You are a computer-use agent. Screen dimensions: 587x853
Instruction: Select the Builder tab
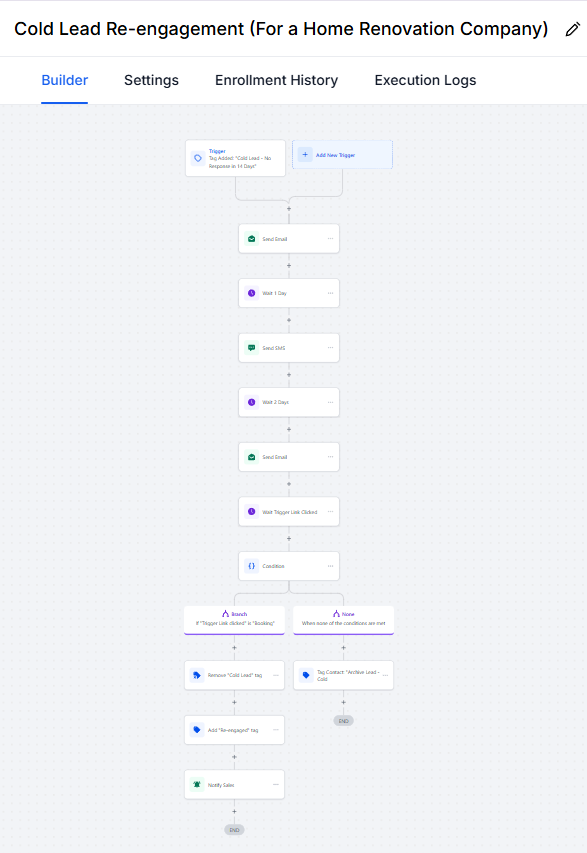point(65,81)
